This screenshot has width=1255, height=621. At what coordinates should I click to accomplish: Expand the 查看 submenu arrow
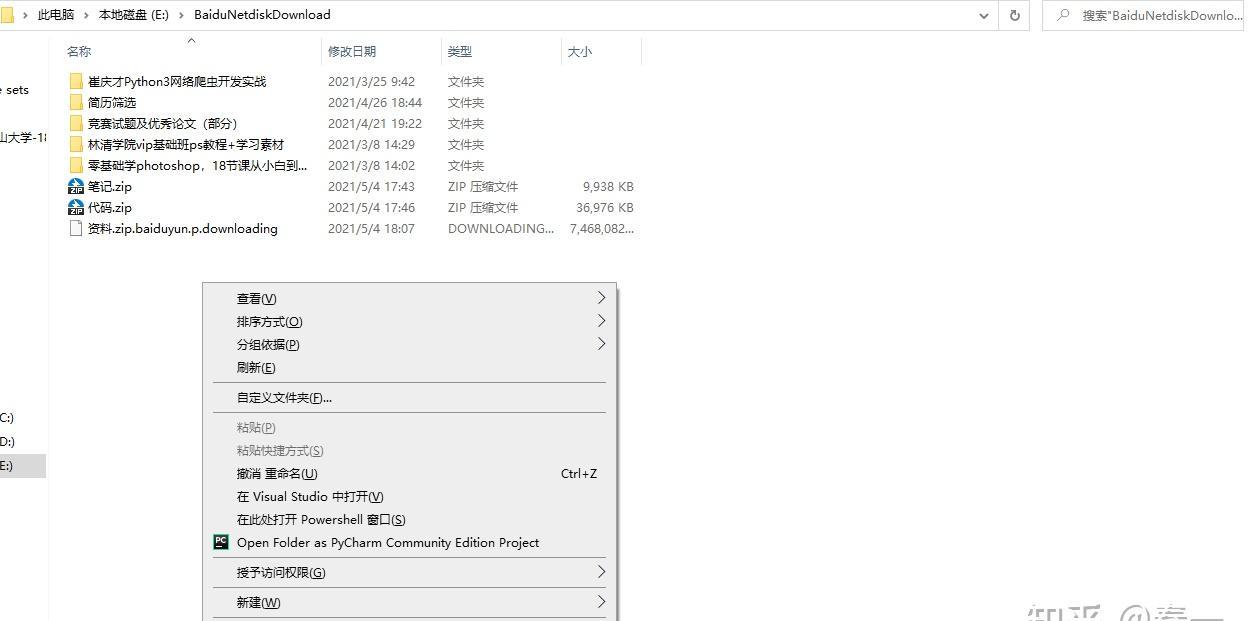601,297
